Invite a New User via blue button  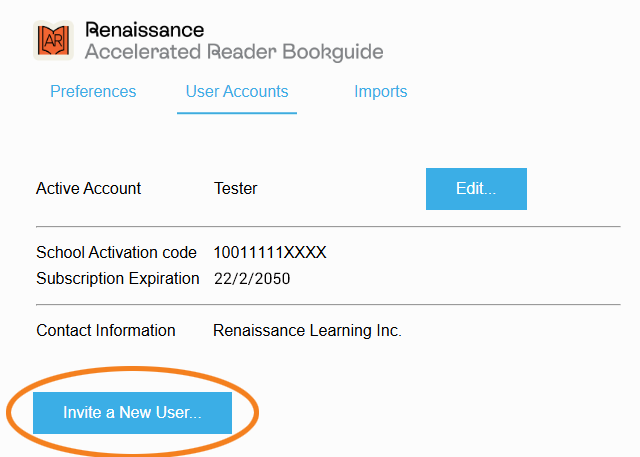tap(132, 413)
